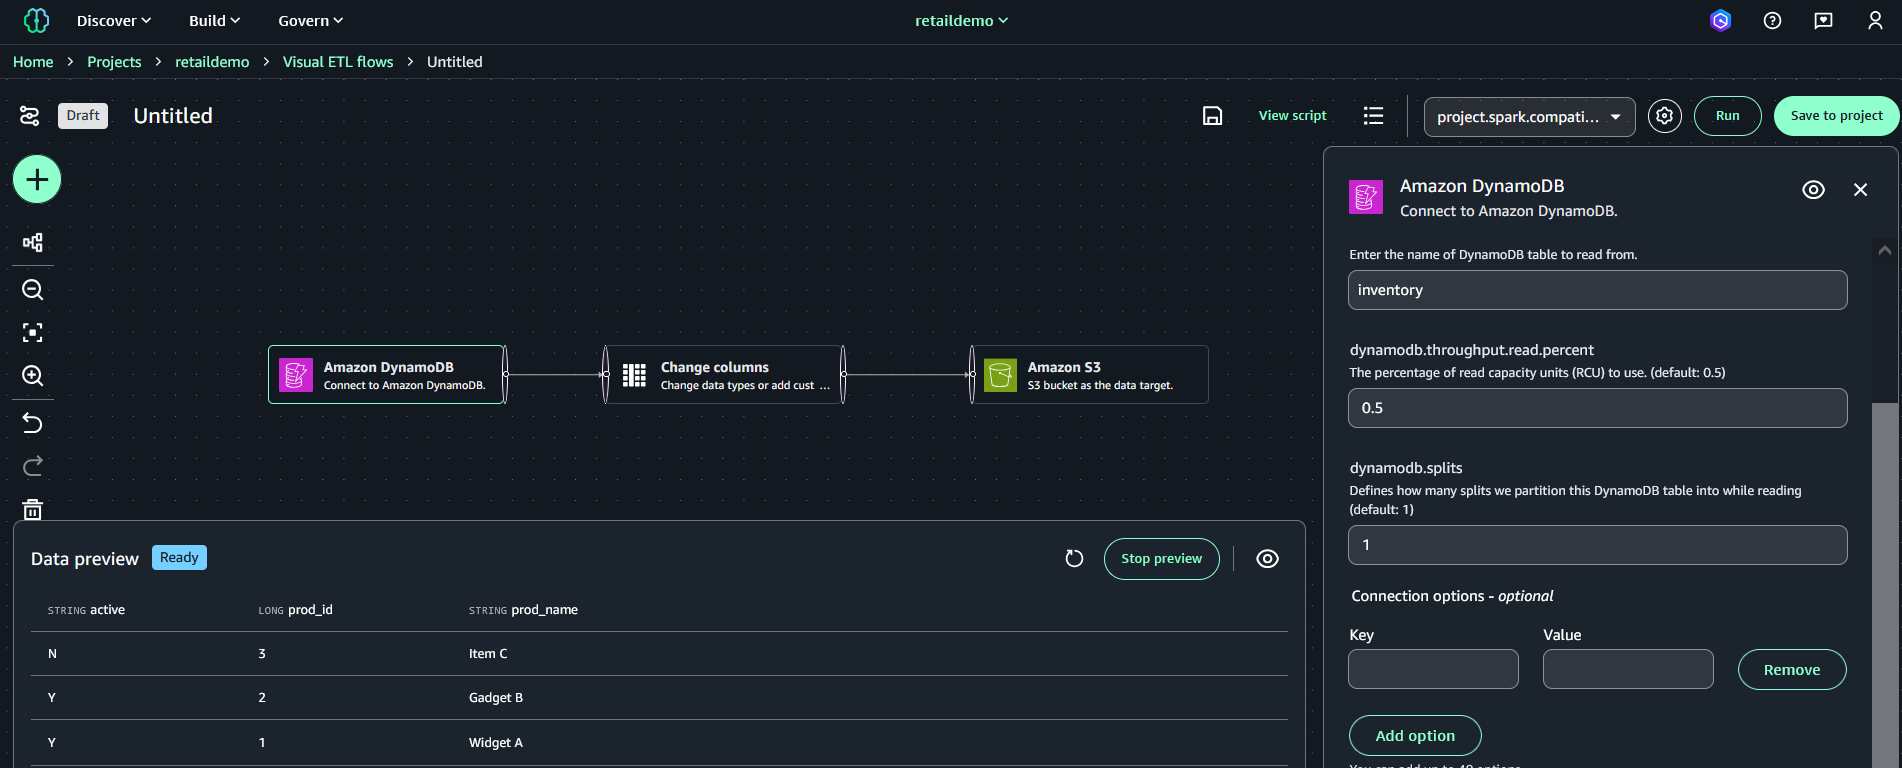Expand the Govern menu
This screenshot has height=768, width=1902.
(311, 21)
